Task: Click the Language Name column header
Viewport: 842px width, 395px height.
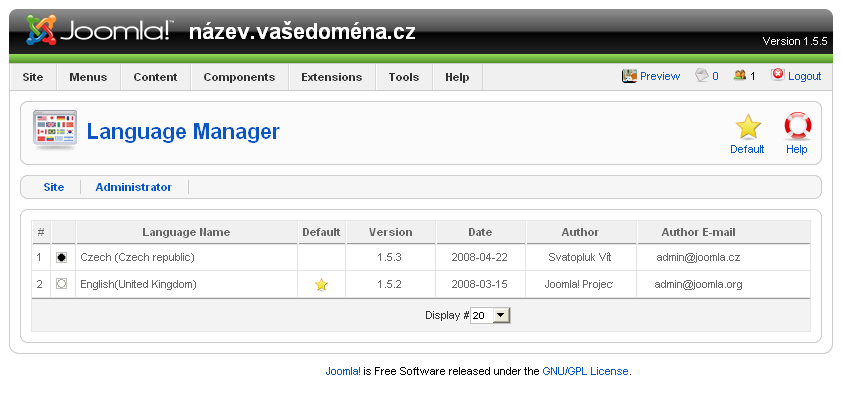Action: point(186,232)
